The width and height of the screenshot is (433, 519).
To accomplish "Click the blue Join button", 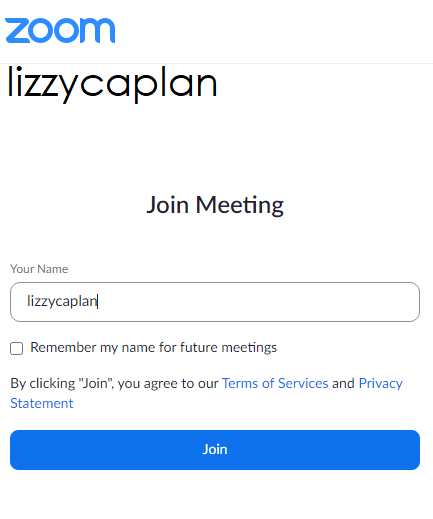I will (x=215, y=450).
